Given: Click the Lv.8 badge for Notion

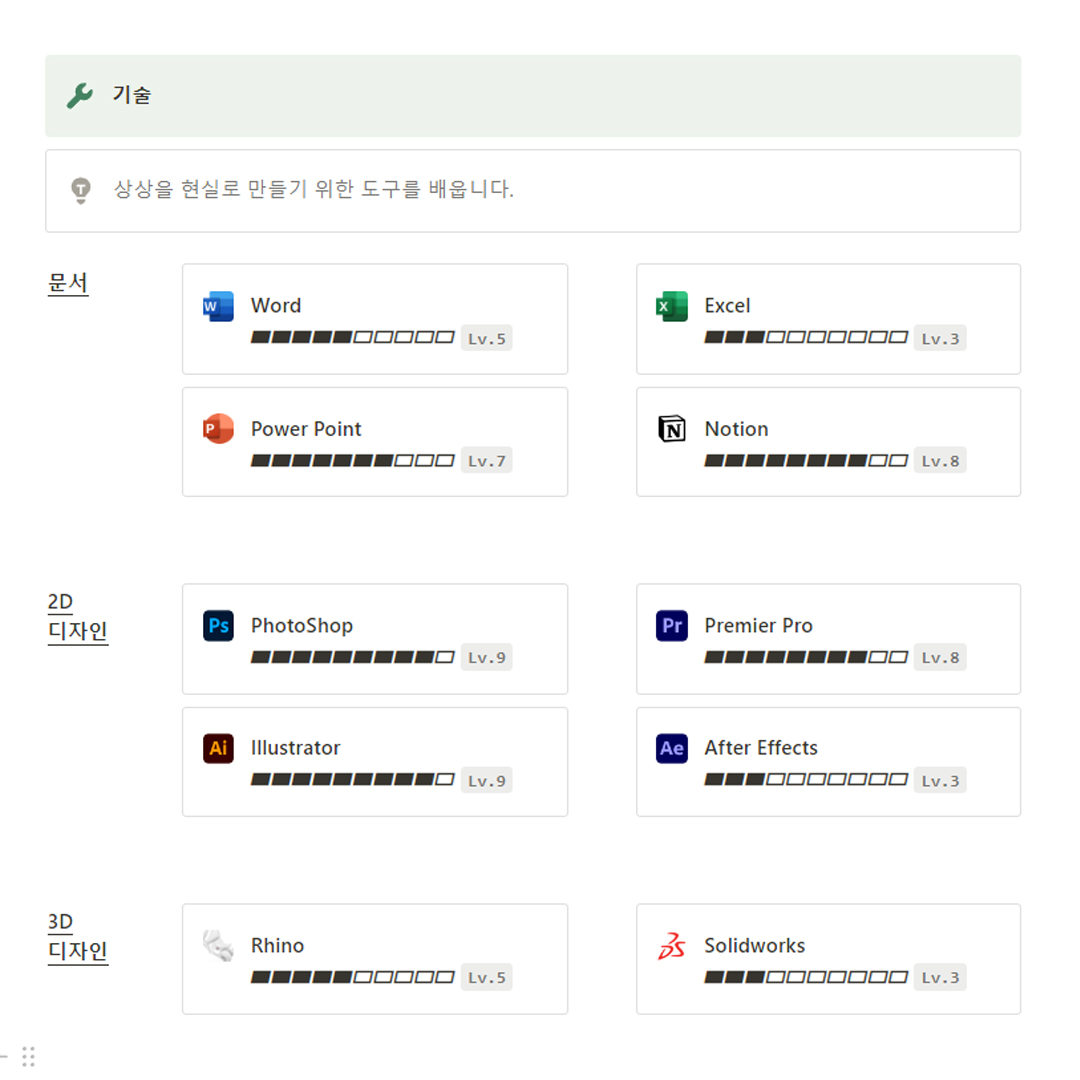Looking at the screenshot, I should point(940,461).
